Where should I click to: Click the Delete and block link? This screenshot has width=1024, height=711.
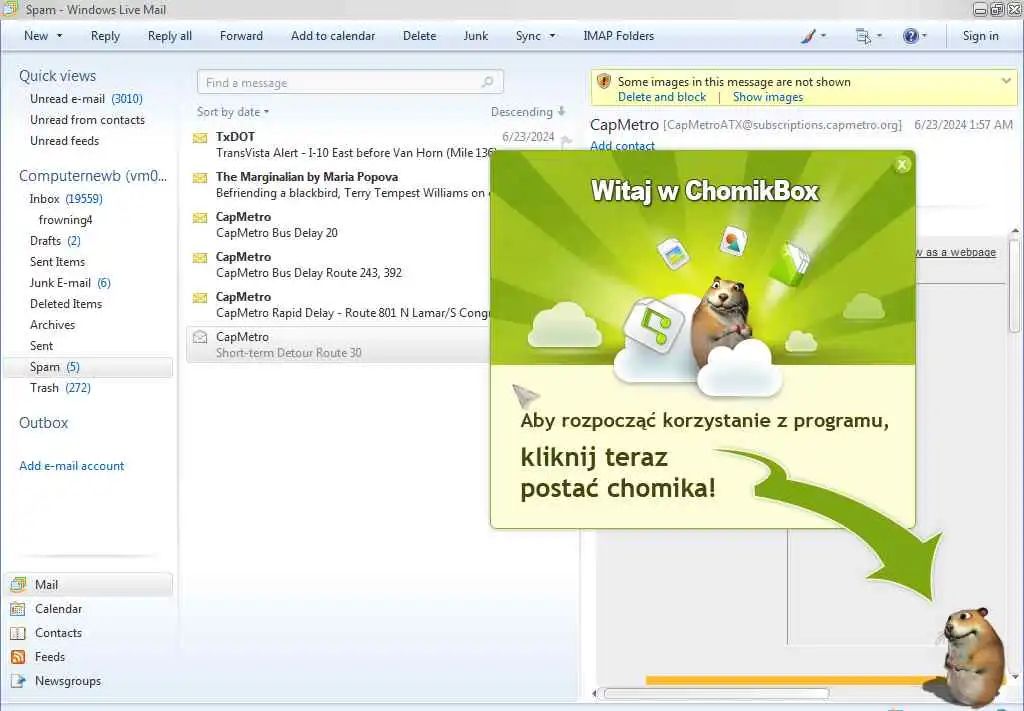[662, 97]
